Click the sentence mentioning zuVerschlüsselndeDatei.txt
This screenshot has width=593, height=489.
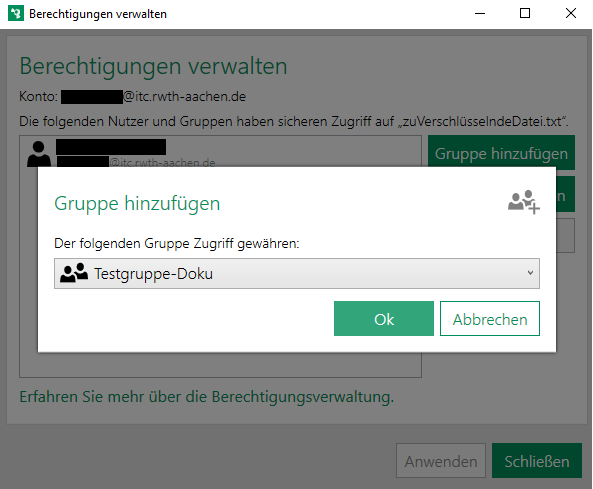pyautogui.click(x=293, y=121)
